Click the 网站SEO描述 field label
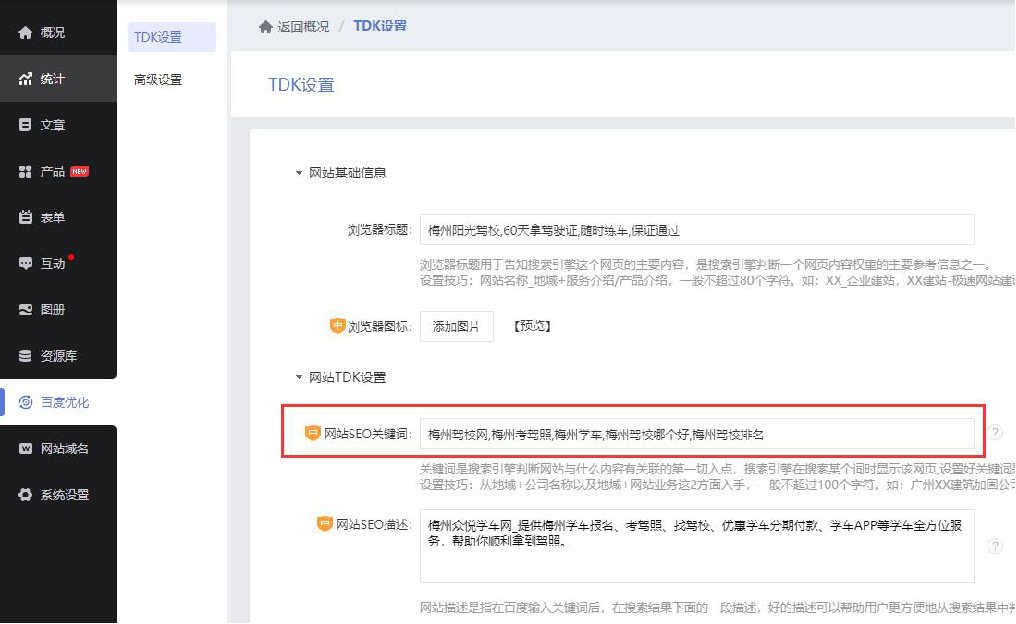 [x=373, y=524]
